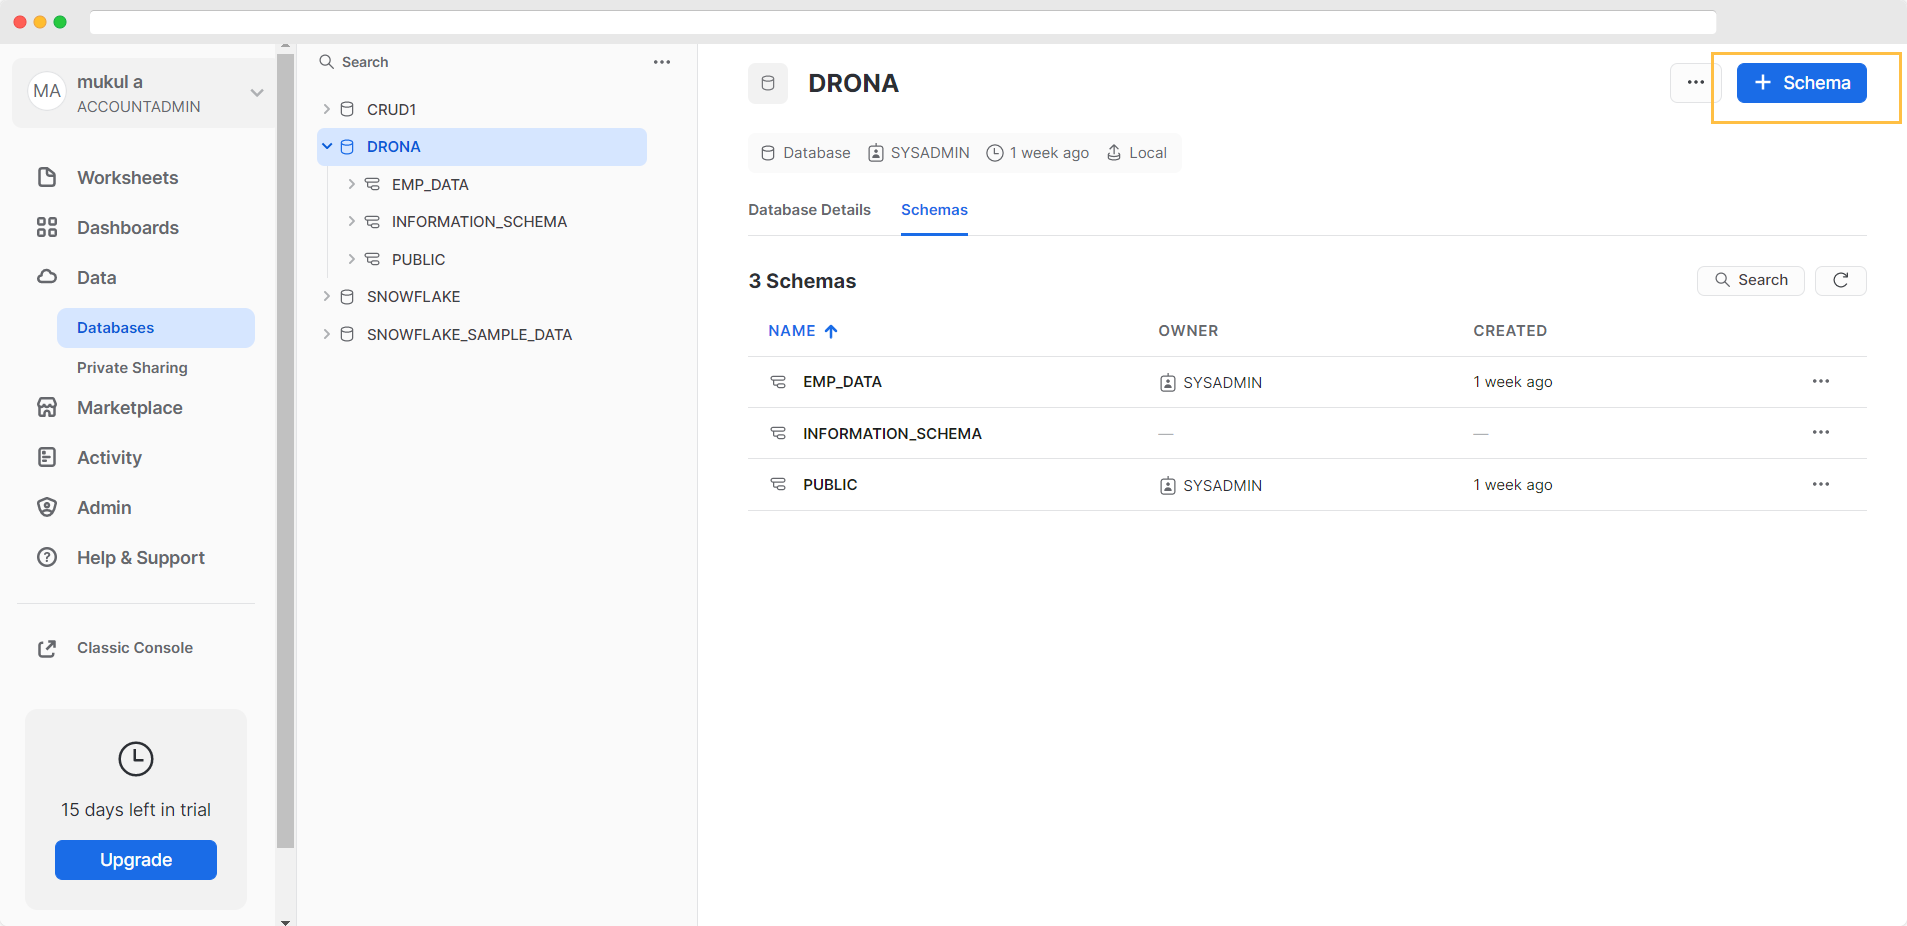Click the blue Schema create button
Screen dimensions: 1907x926
pyautogui.click(x=1801, y=83)
